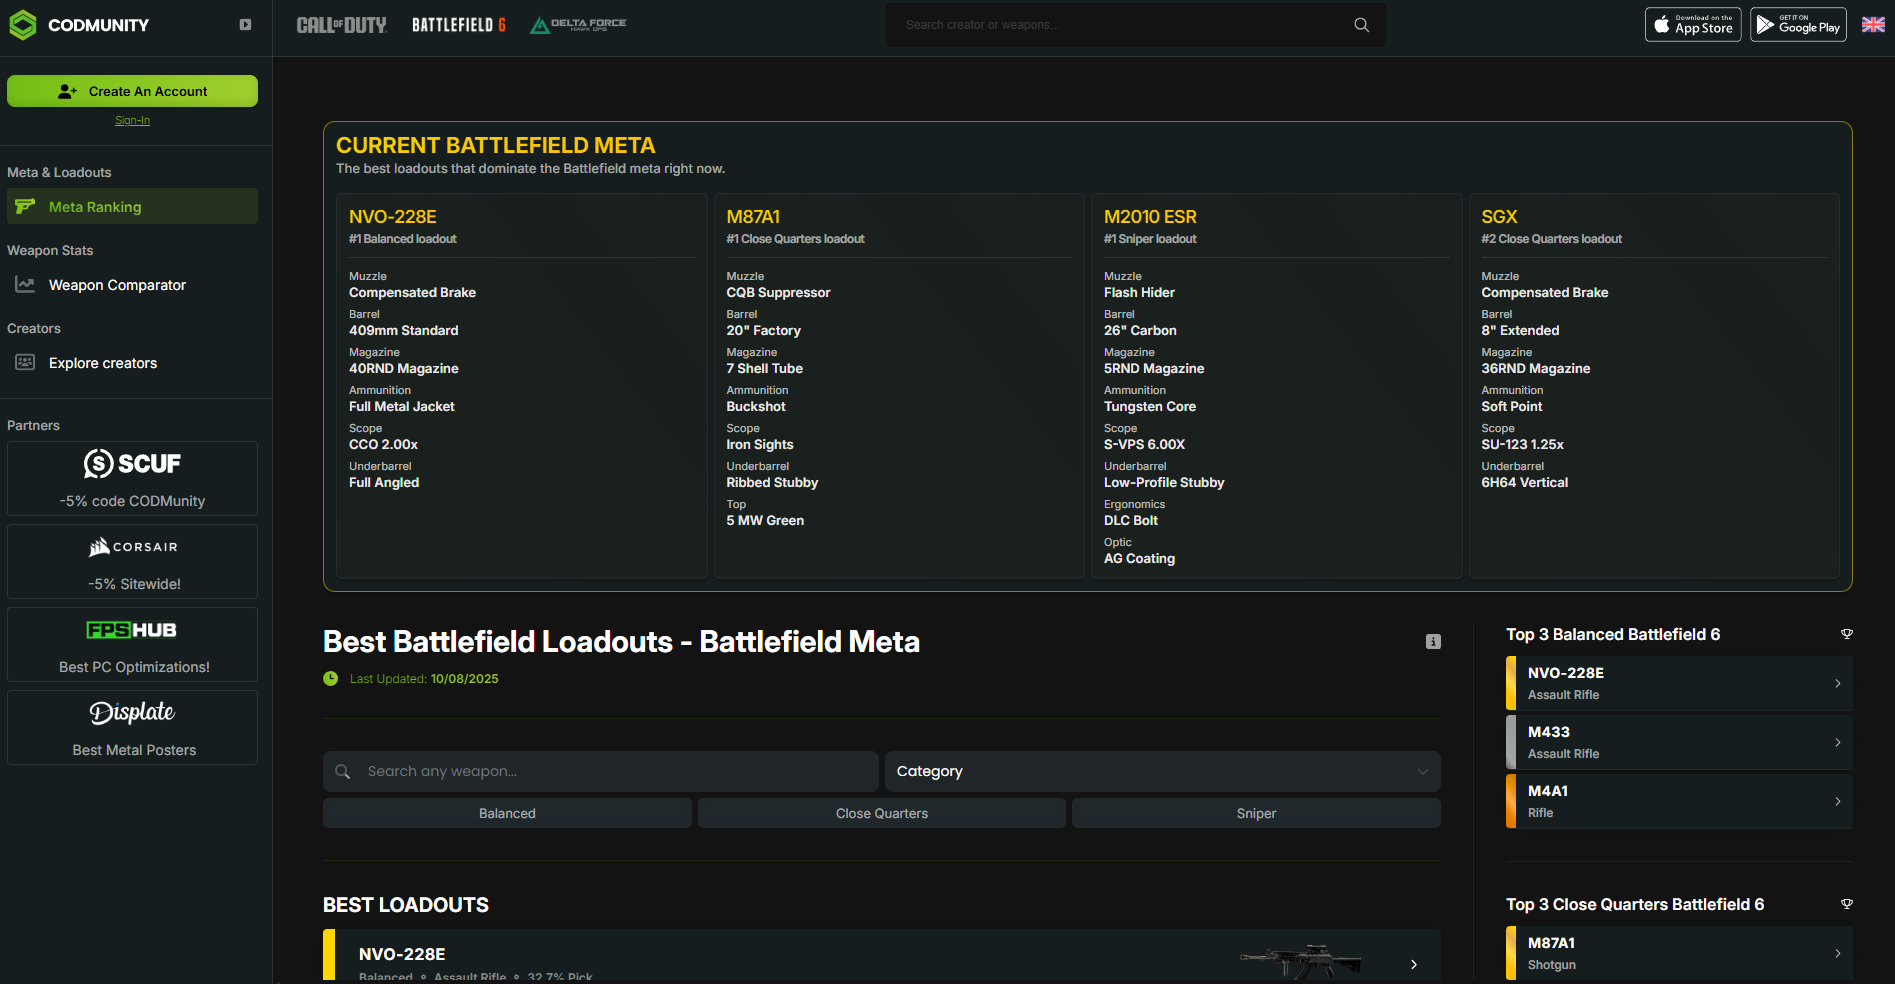Image resolution: width=1895 pixels, height=984 pixels.
Task: Open the M2010 ESR Sniper loadout card
Action: pyautogui.click(x=1276, y=386)
